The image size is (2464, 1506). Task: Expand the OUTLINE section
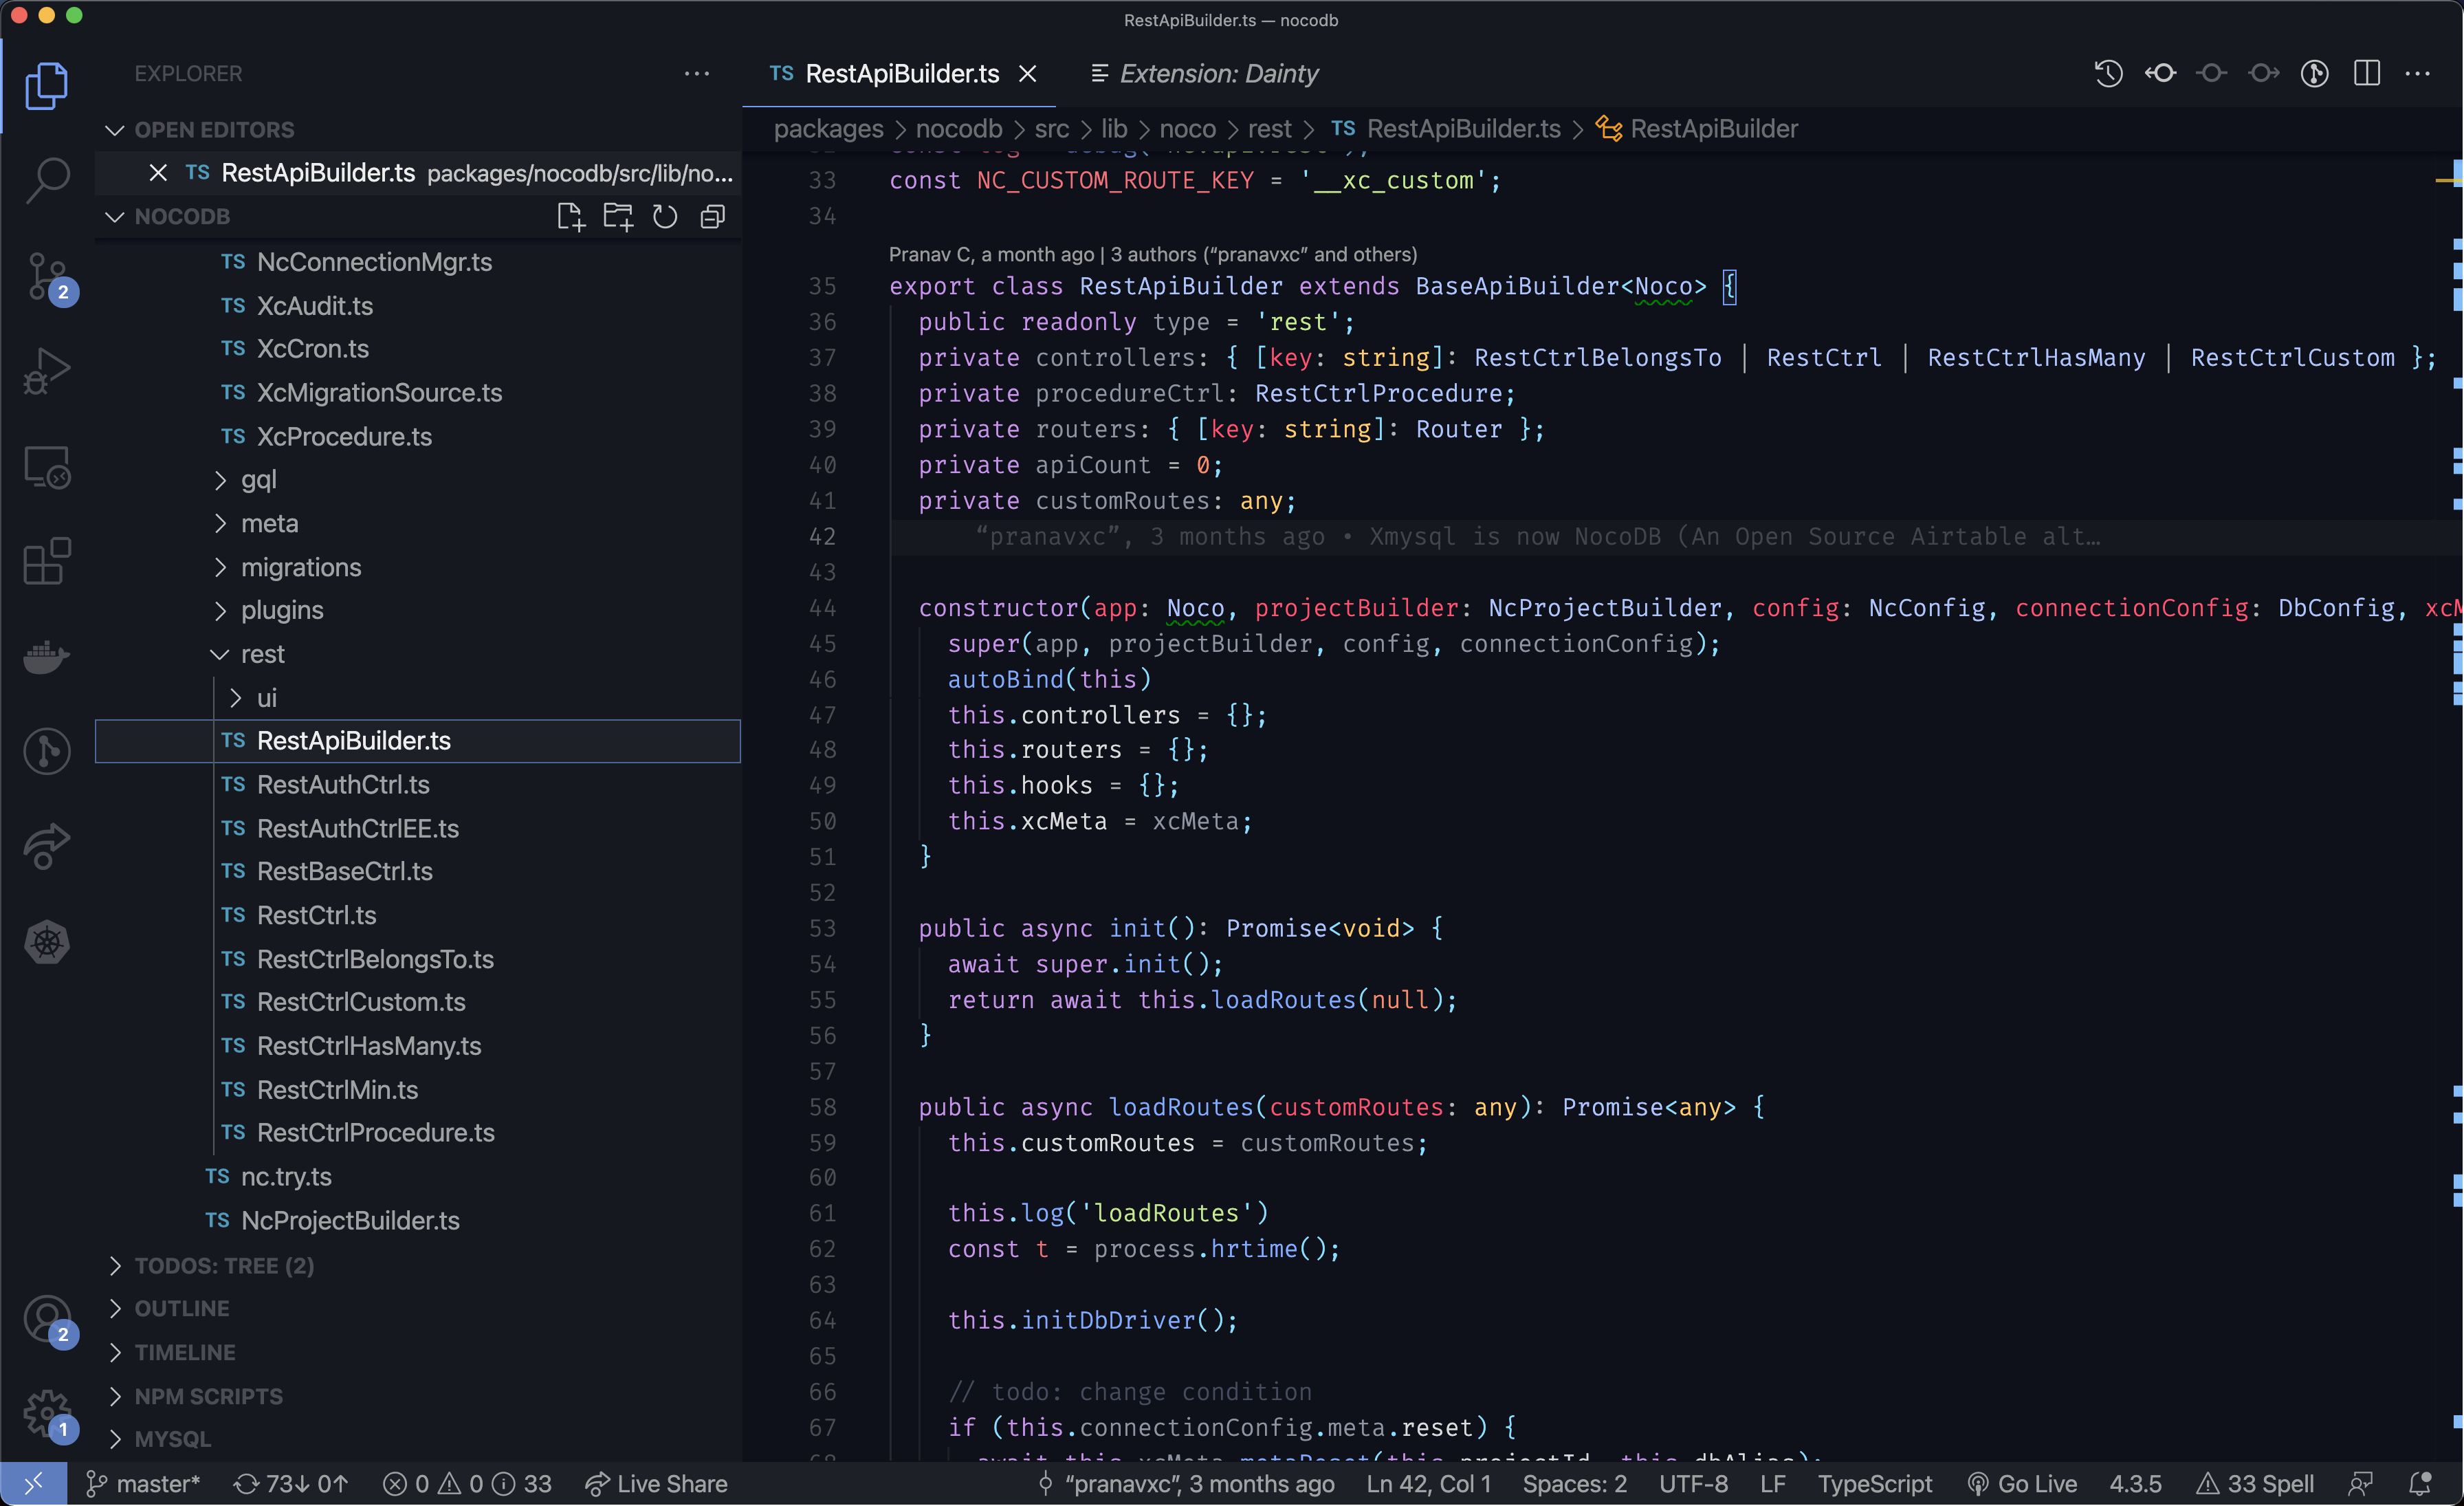point(181,1309)
